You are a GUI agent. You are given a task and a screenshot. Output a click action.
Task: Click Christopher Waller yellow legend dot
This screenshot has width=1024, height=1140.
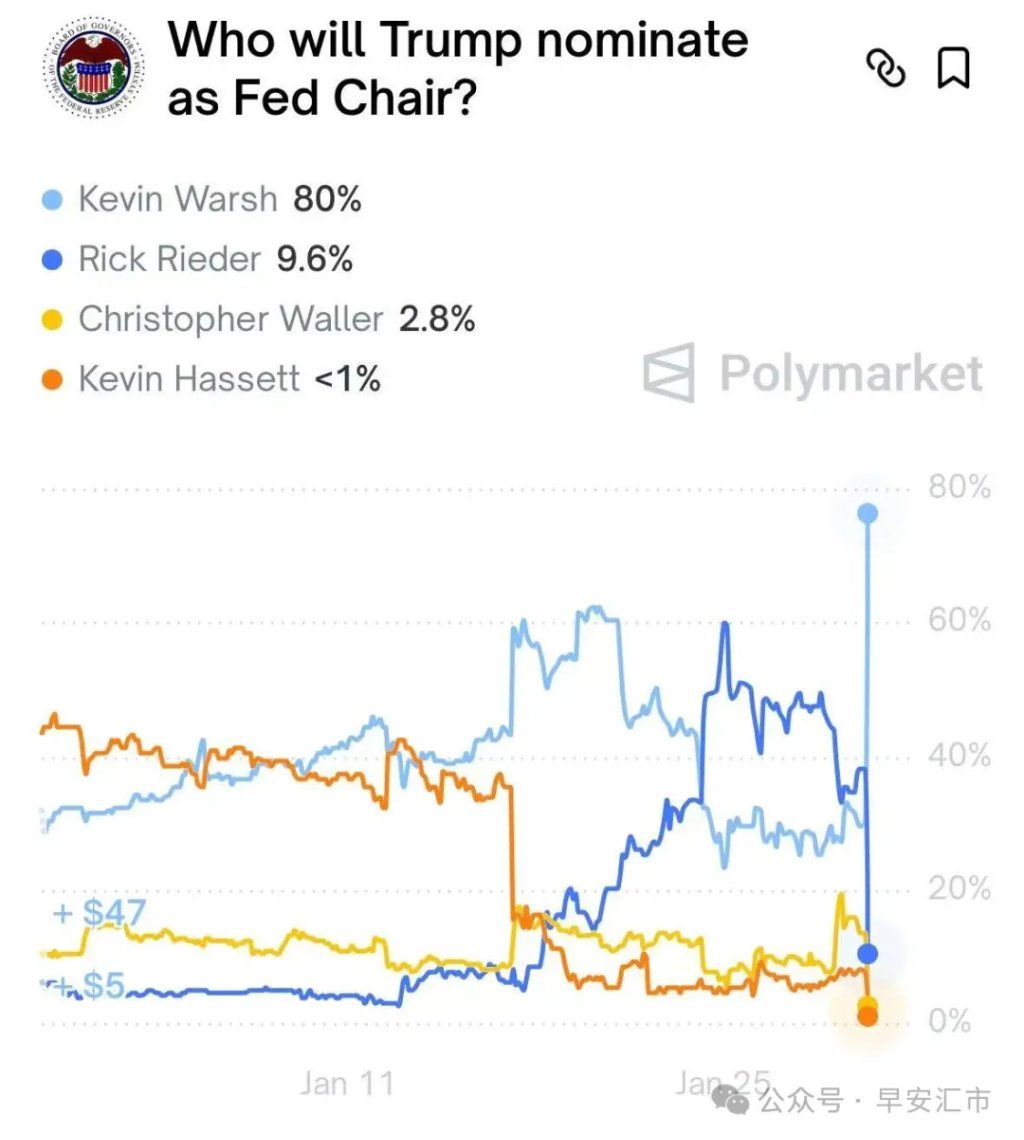[x=55, y=320]
